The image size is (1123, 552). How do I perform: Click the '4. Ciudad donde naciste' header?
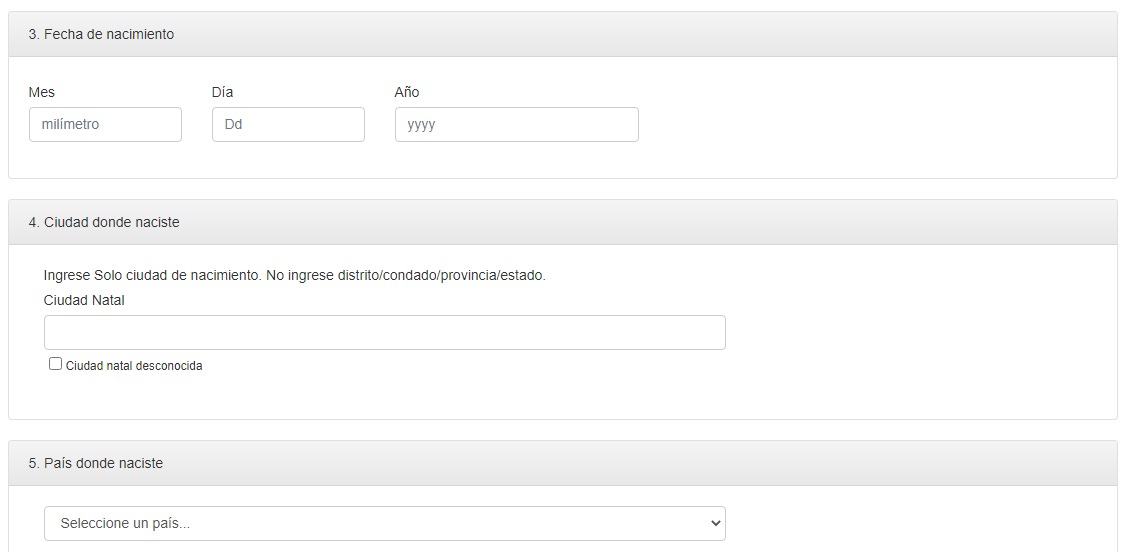pos(104,223)
